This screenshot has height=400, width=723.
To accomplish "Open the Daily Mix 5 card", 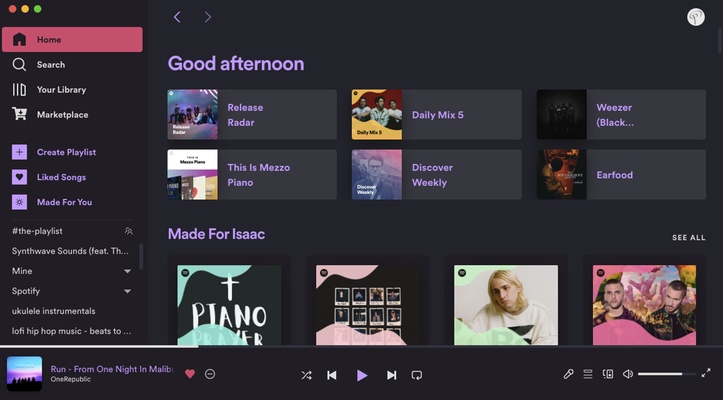I will pos(437,114).
